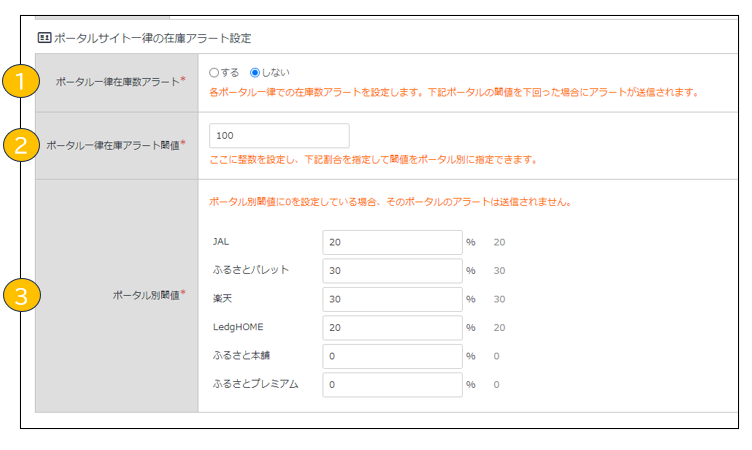752x450 pixels.
Task: Click the ポータル一律在庫アラート閾値 row label
Action: click(x=116, y=145)
